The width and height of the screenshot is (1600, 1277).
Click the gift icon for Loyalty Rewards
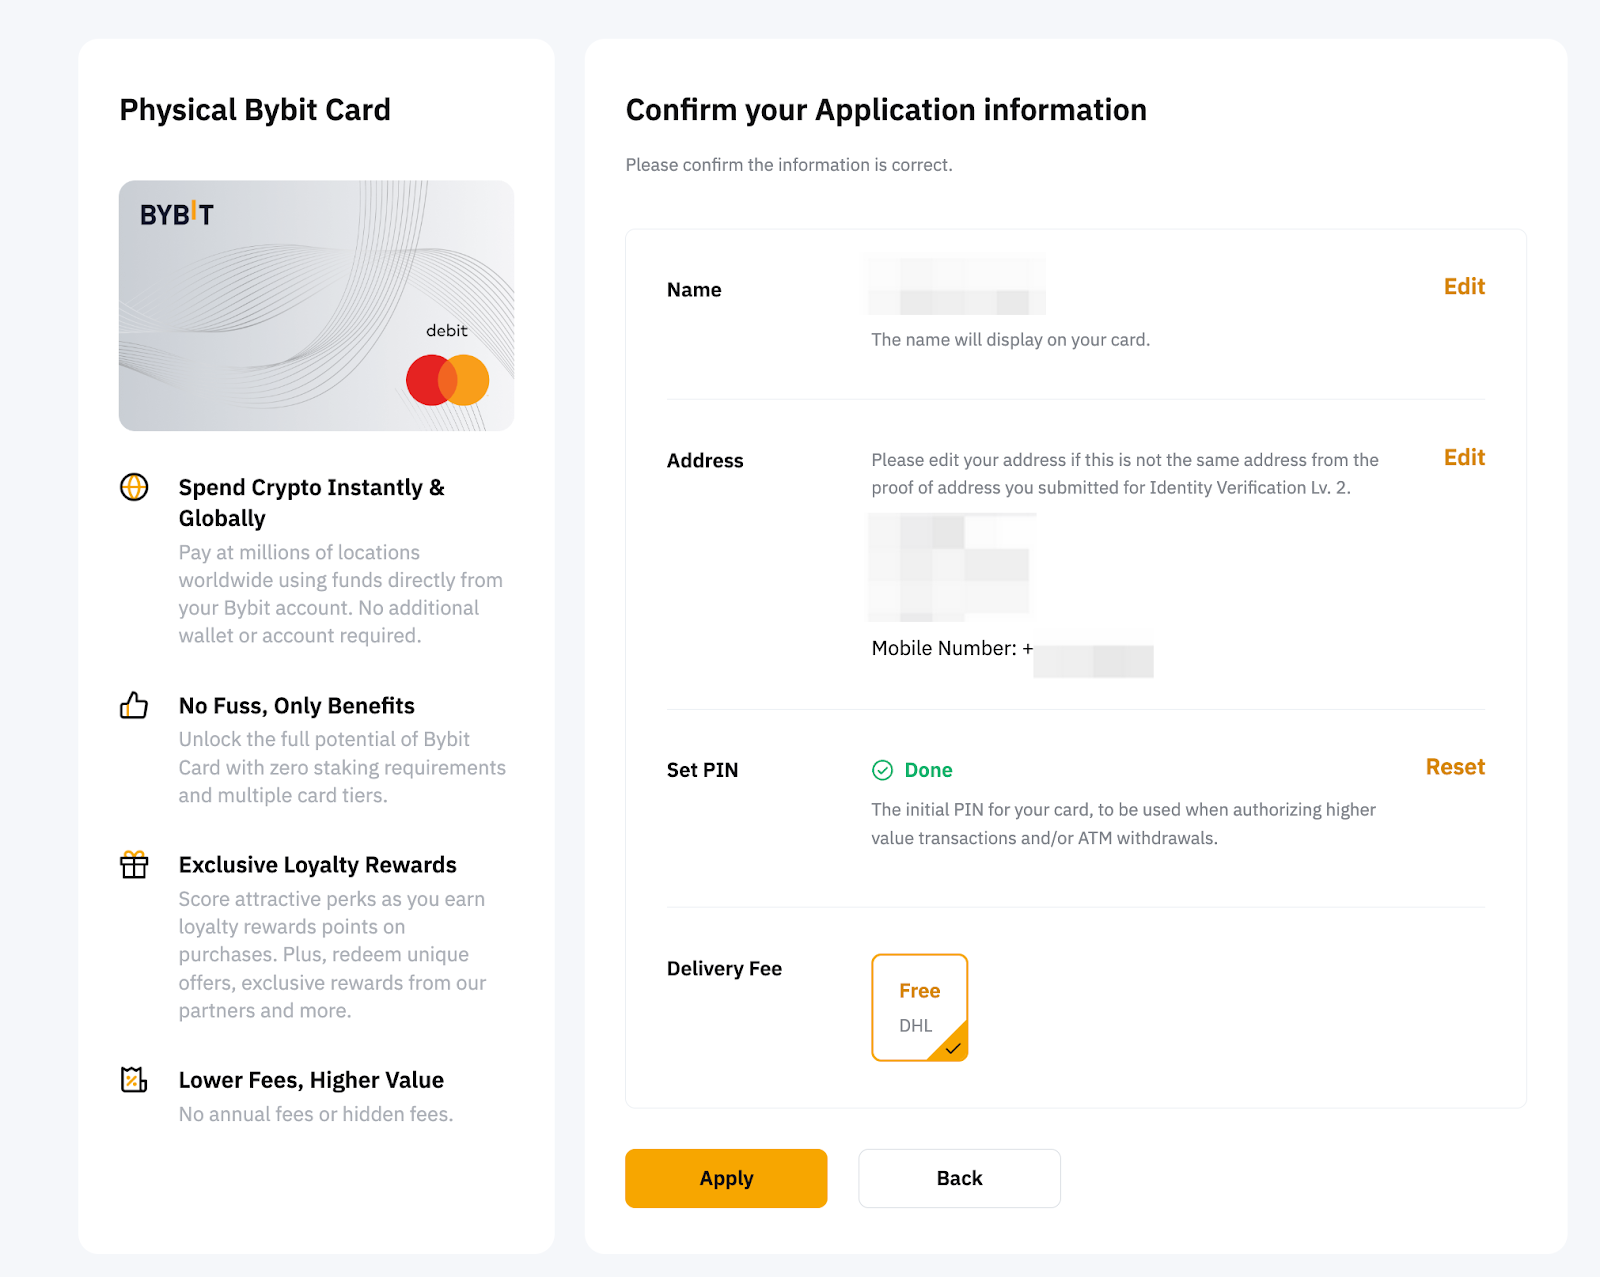[134, 864]
